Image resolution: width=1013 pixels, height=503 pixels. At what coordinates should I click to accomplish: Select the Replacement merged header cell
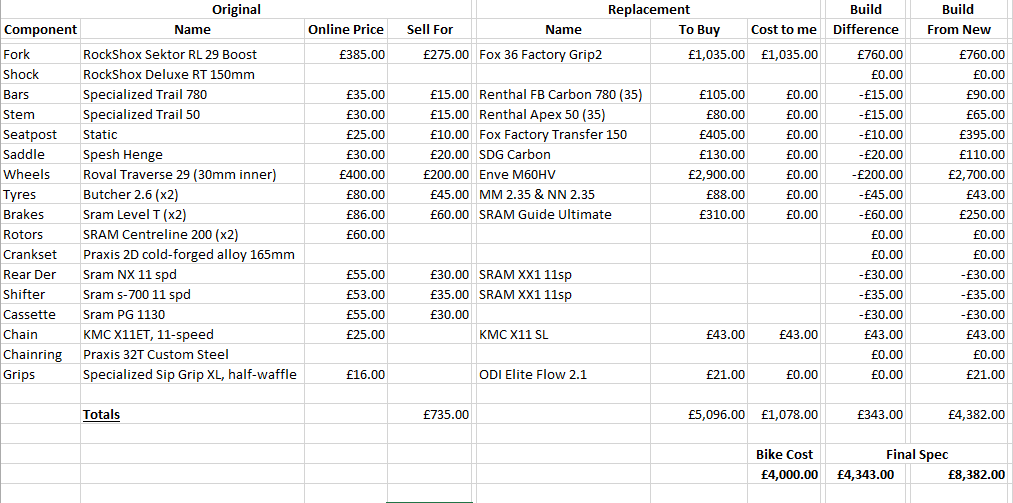tap(649, 9)
